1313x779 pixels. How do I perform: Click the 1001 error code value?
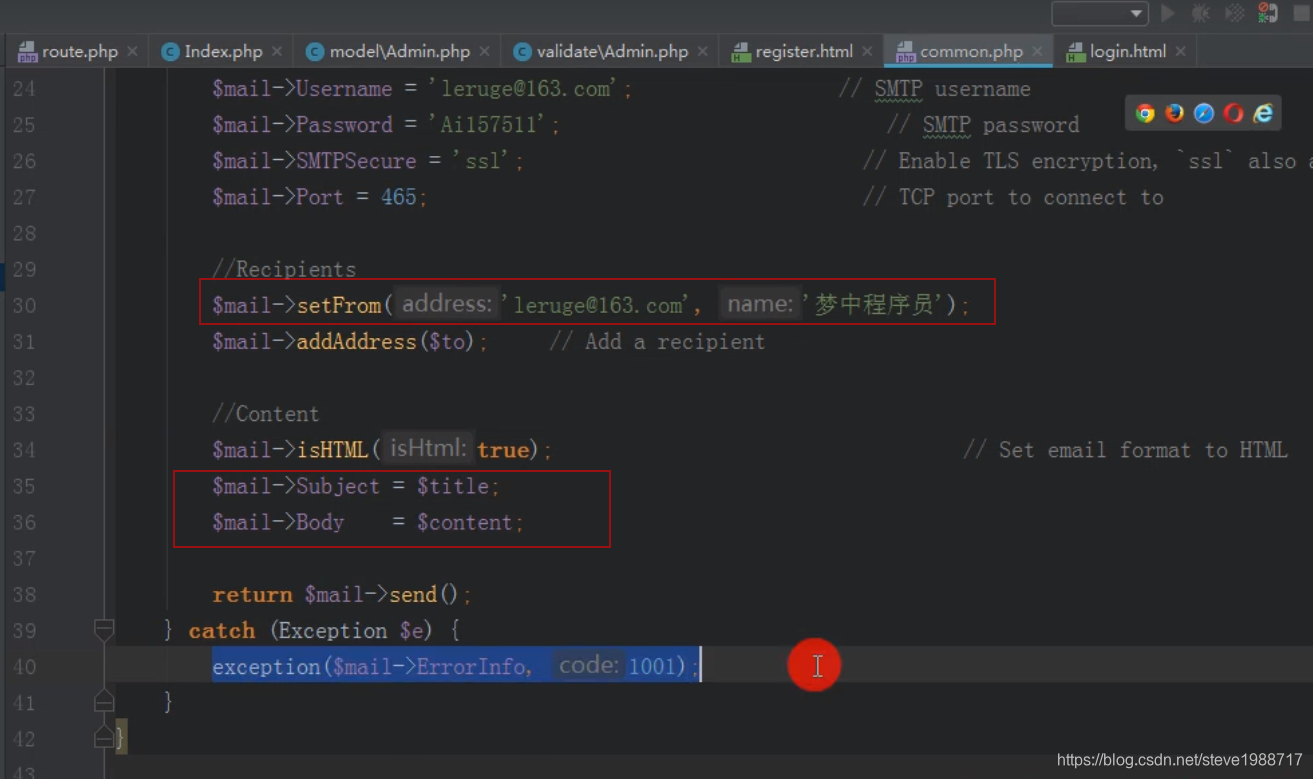tap(650, 666)
